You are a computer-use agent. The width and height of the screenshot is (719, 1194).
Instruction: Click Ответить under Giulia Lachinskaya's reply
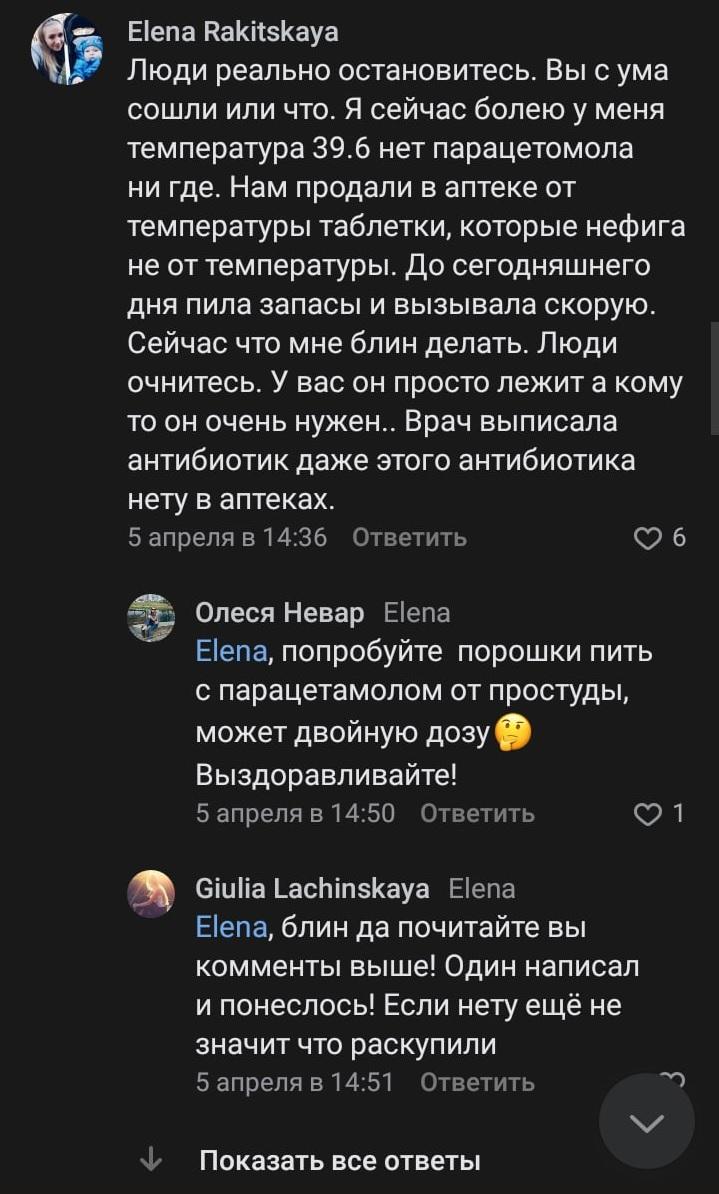(477, 1082)
